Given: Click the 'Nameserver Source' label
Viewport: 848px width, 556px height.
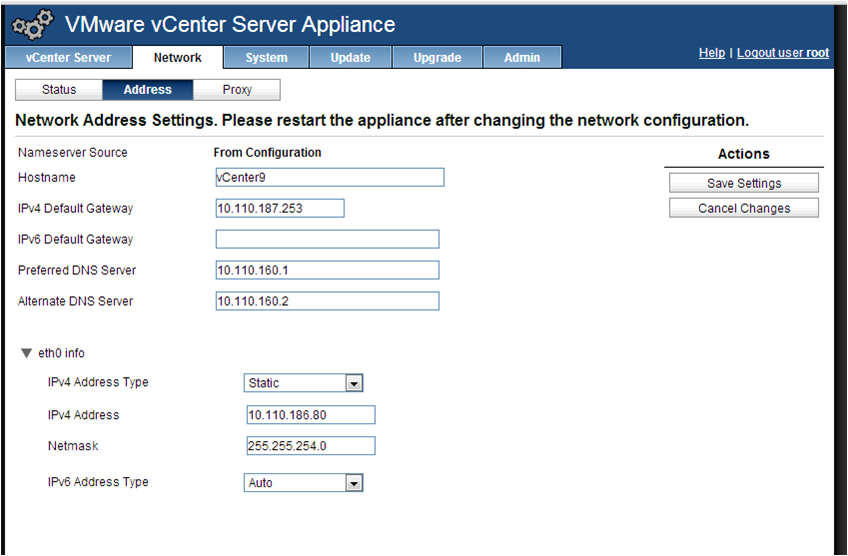Looking at the screenshot, I should 72,153.
